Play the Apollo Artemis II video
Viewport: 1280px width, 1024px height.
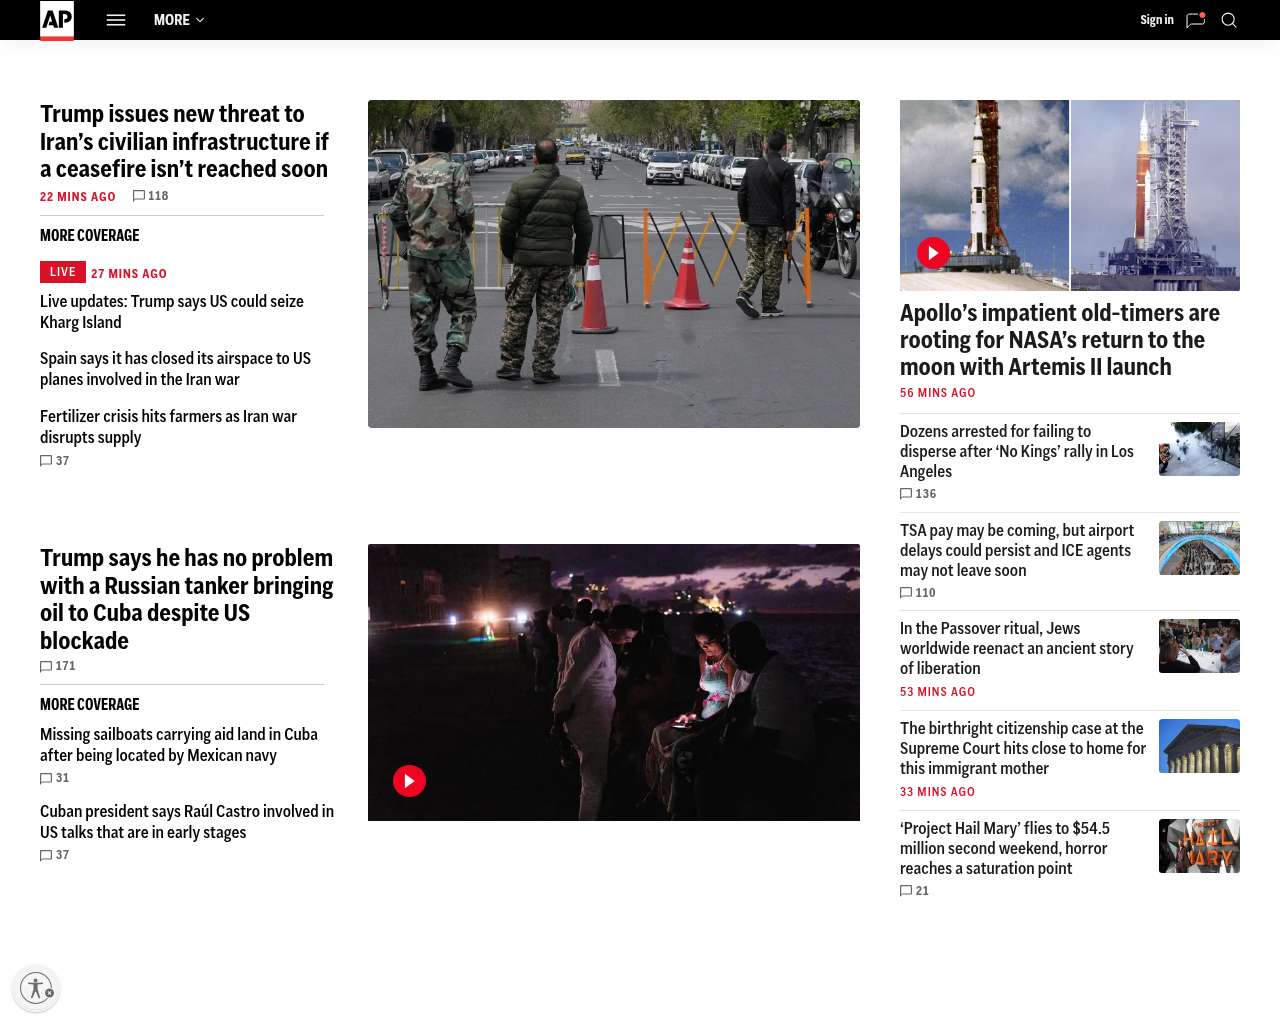(933, 253)
